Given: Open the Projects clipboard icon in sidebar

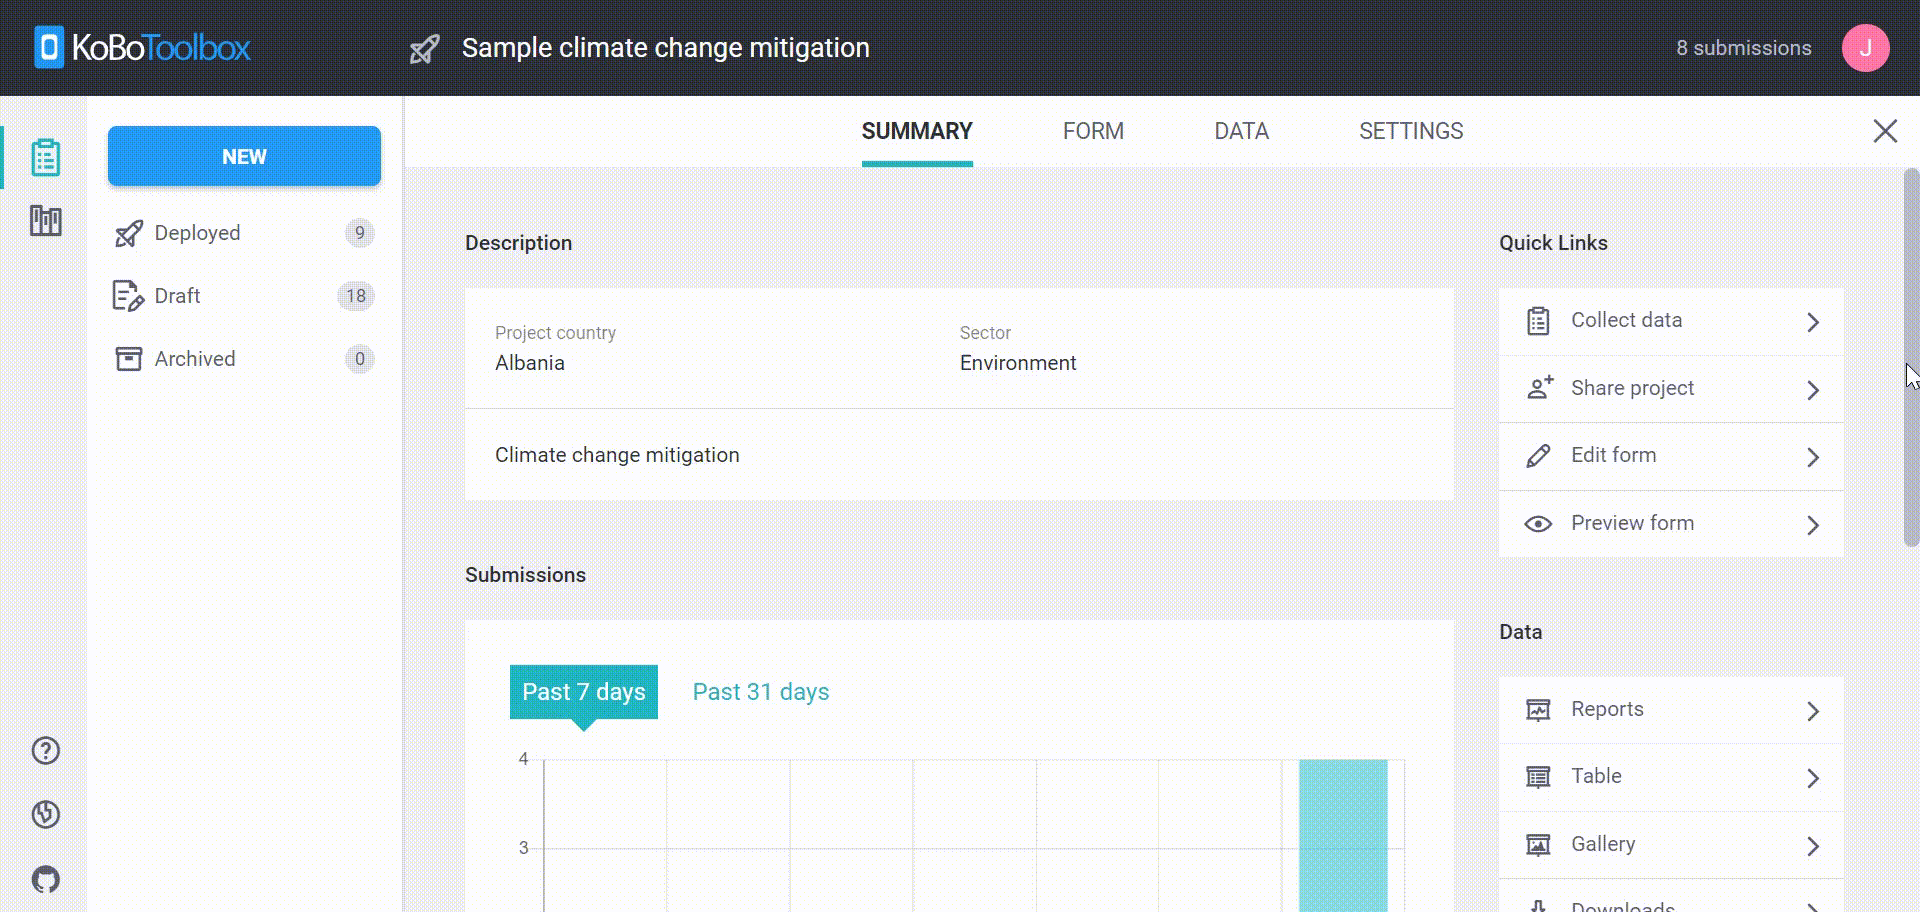Looking at the screenshot, I should click(45, 158).
